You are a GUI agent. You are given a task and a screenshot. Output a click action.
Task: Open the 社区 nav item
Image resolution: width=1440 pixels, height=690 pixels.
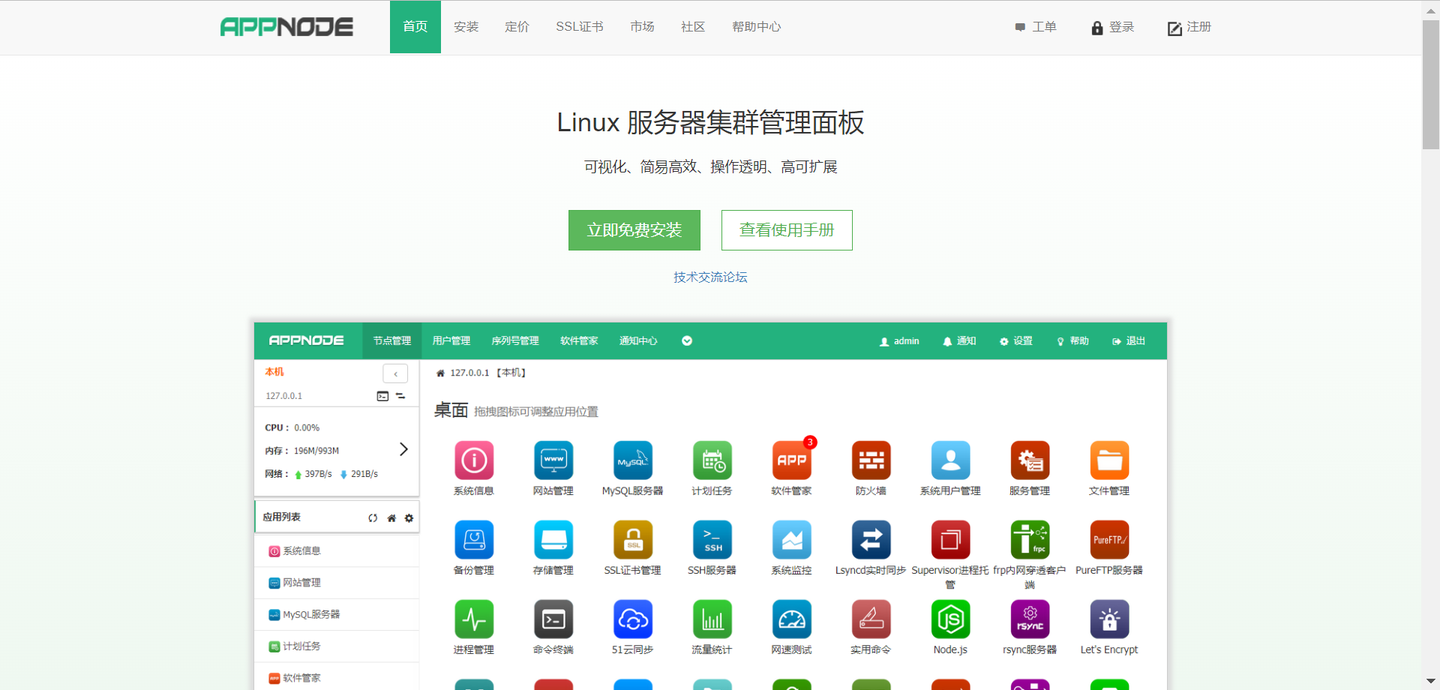[693, 27]
